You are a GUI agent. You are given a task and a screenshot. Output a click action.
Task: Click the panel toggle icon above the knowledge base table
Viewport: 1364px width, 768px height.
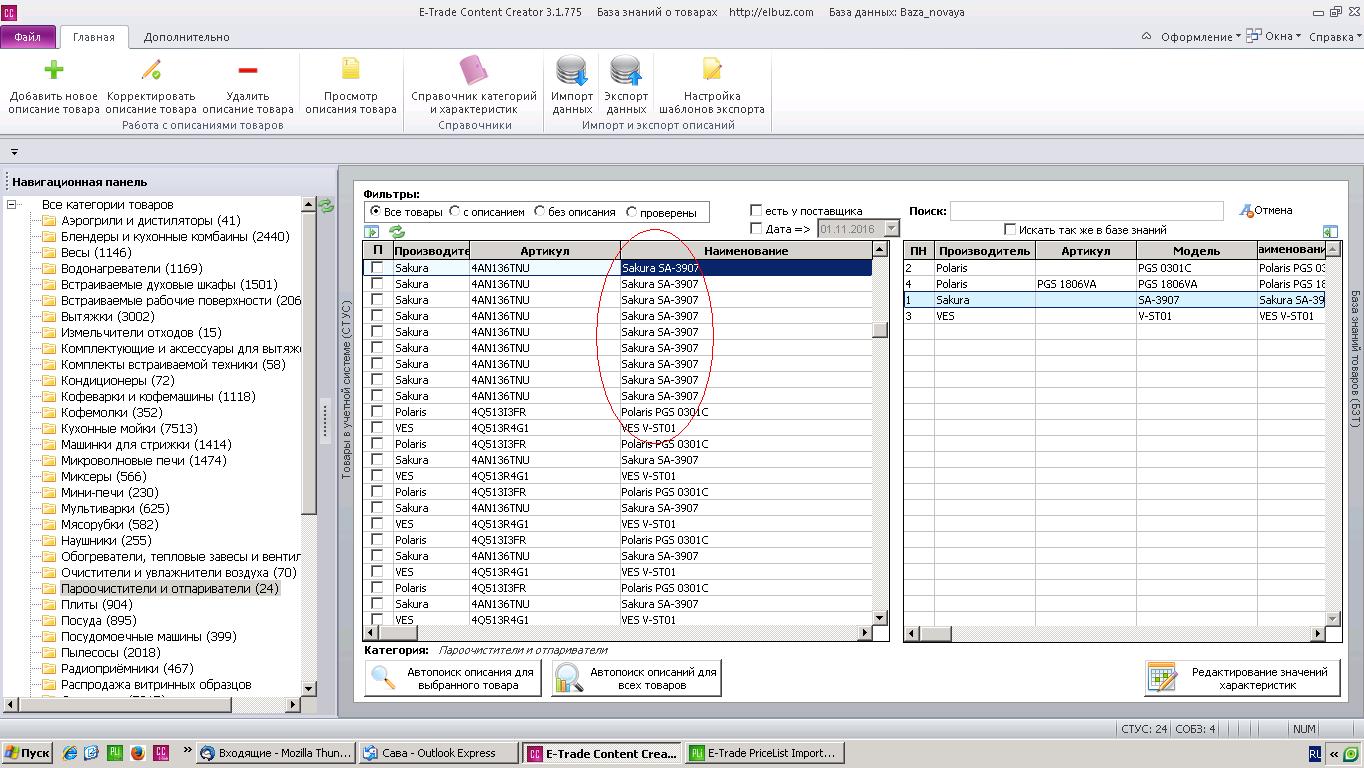tap(1330, 231)
